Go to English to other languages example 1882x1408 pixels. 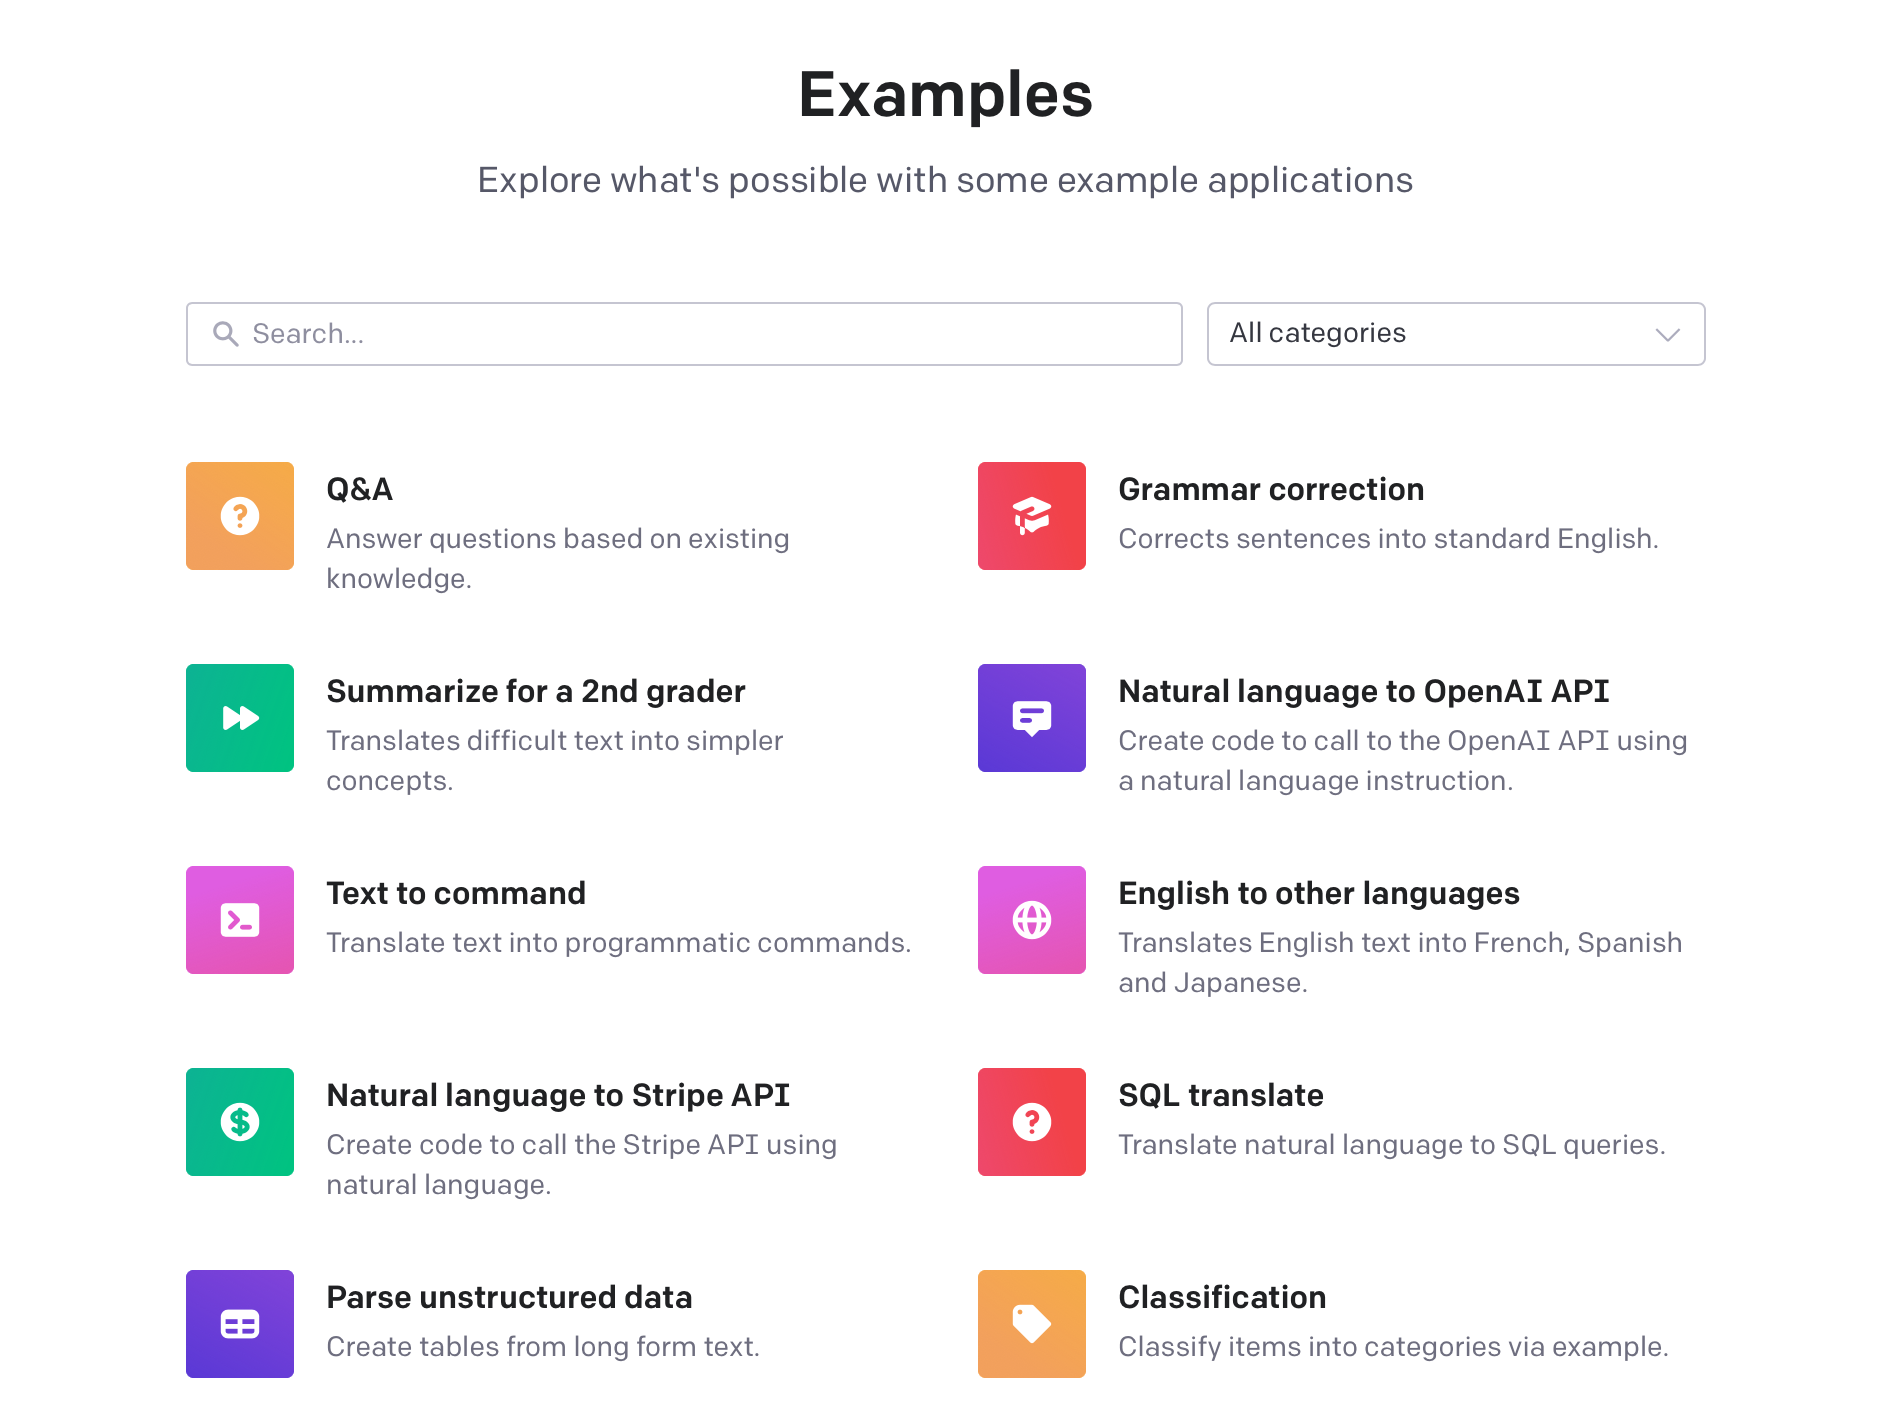pyautogui.click(x=1318, y=894)
